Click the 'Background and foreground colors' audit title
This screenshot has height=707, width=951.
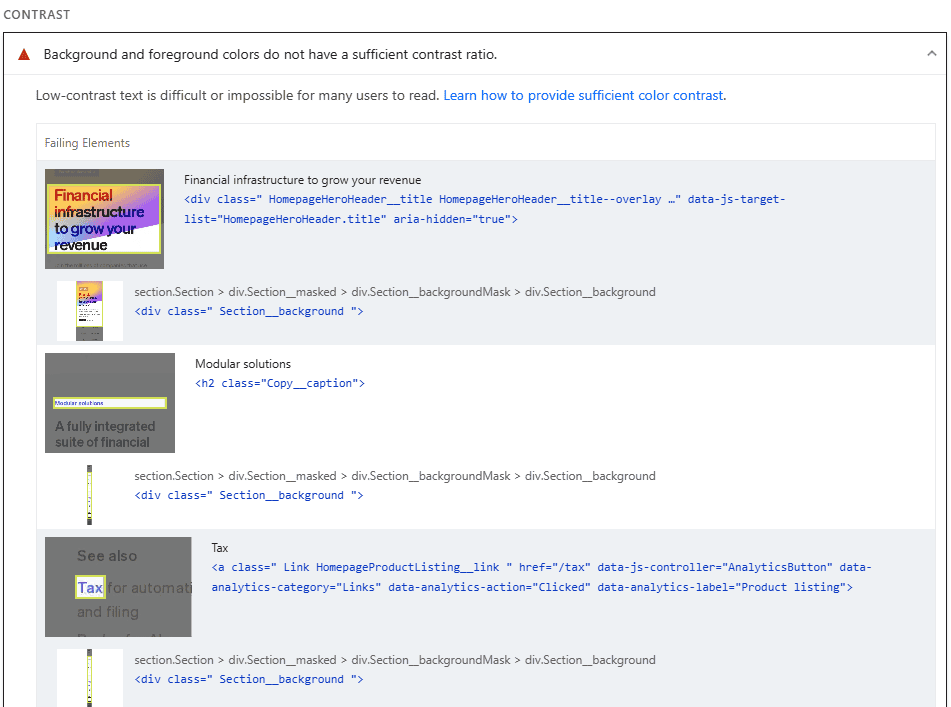tap(270, 54)
